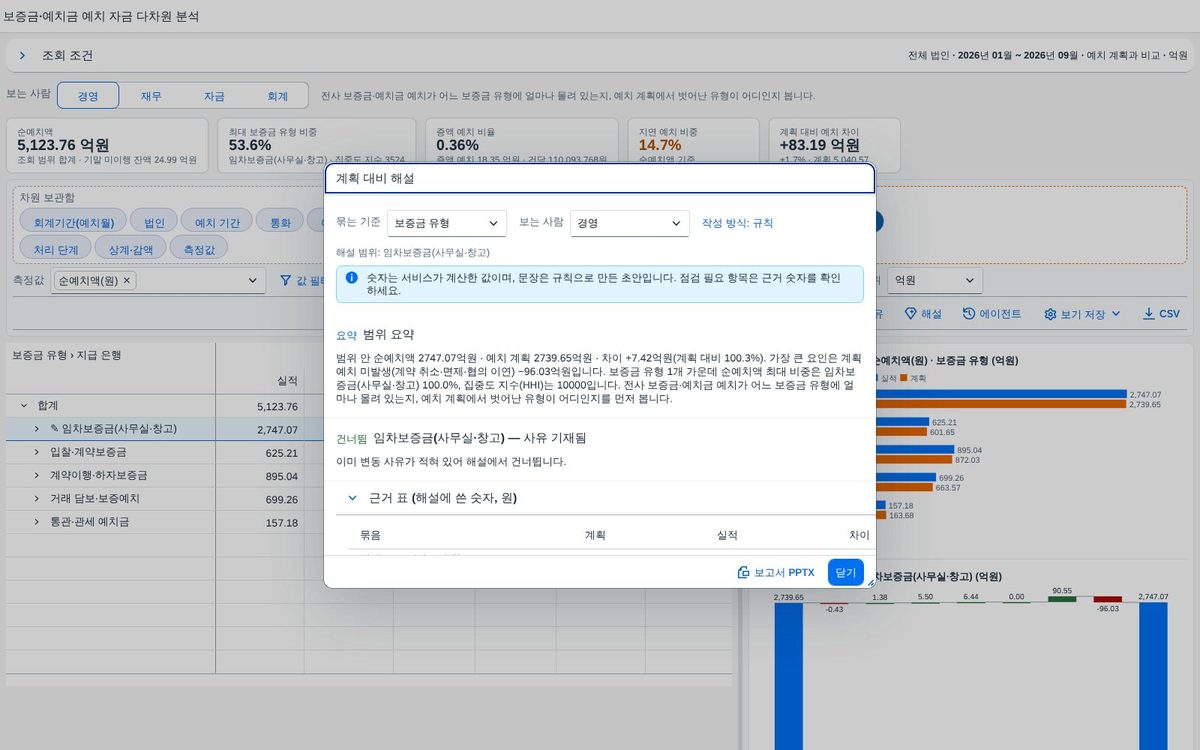Expand the 임차보증금(사무실·창고) row
1200x750 pixels.
coord(38,429)
